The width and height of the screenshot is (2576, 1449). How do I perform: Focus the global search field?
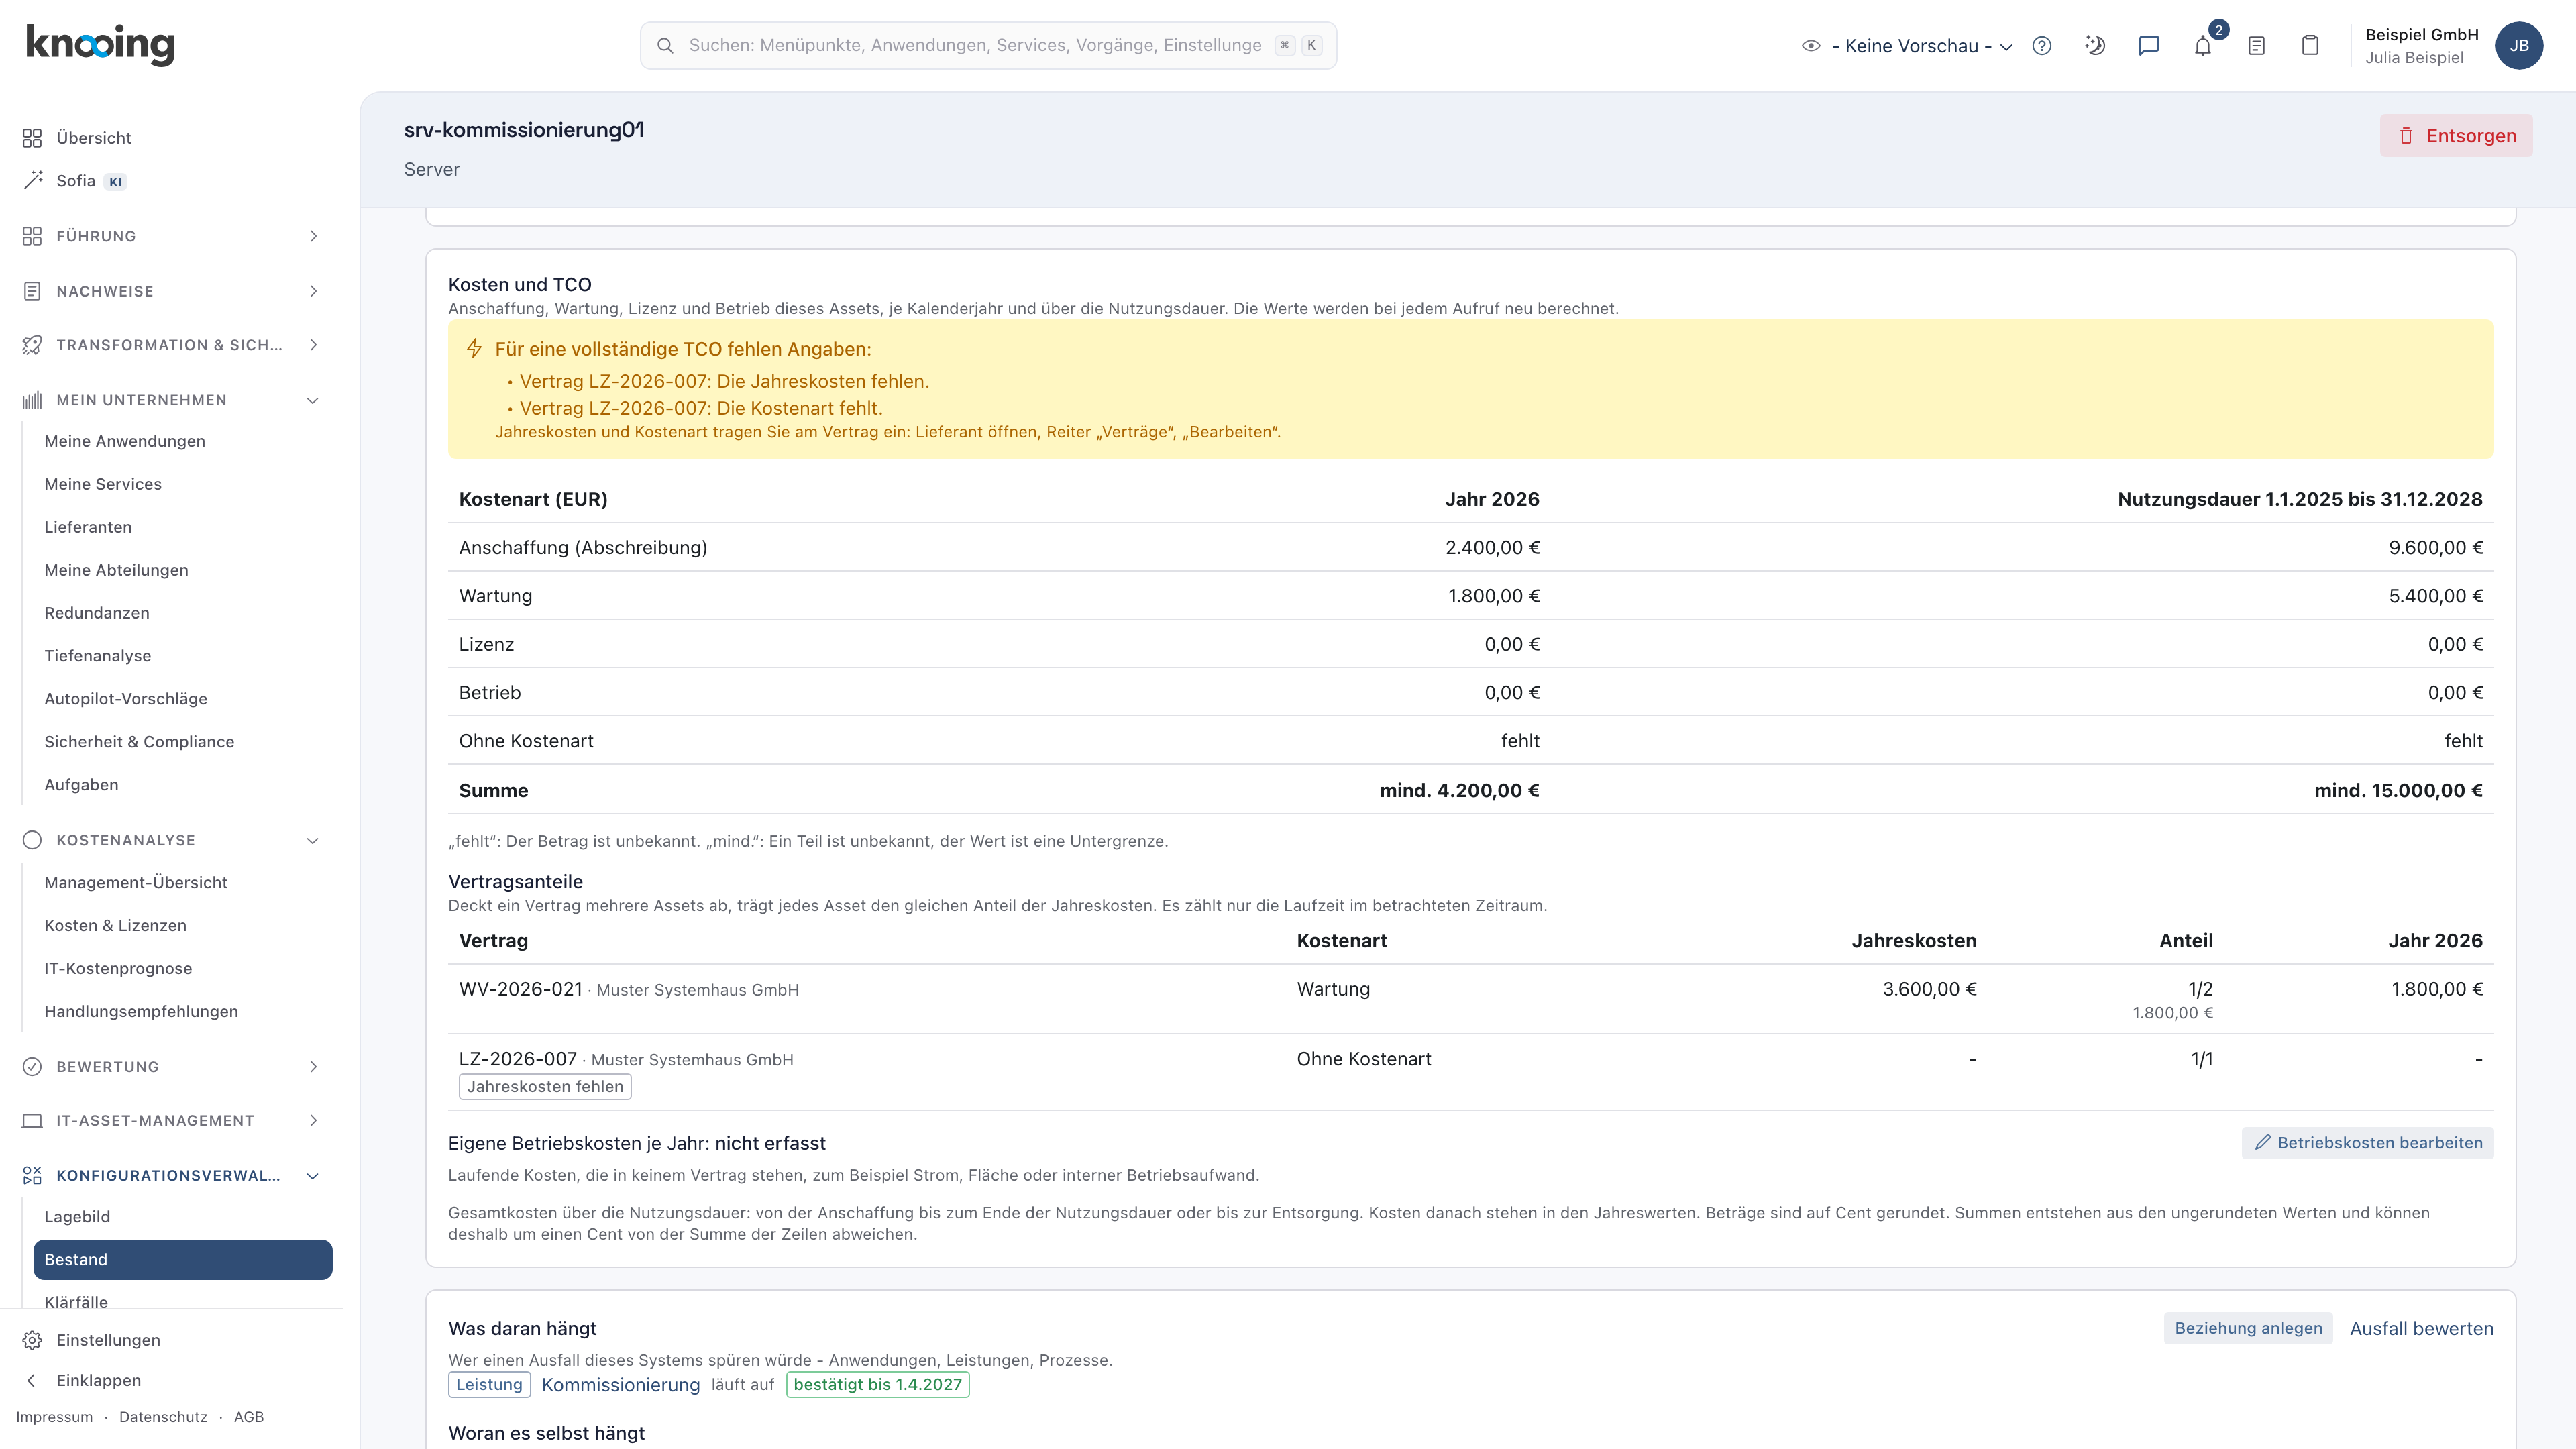point(988,46)
